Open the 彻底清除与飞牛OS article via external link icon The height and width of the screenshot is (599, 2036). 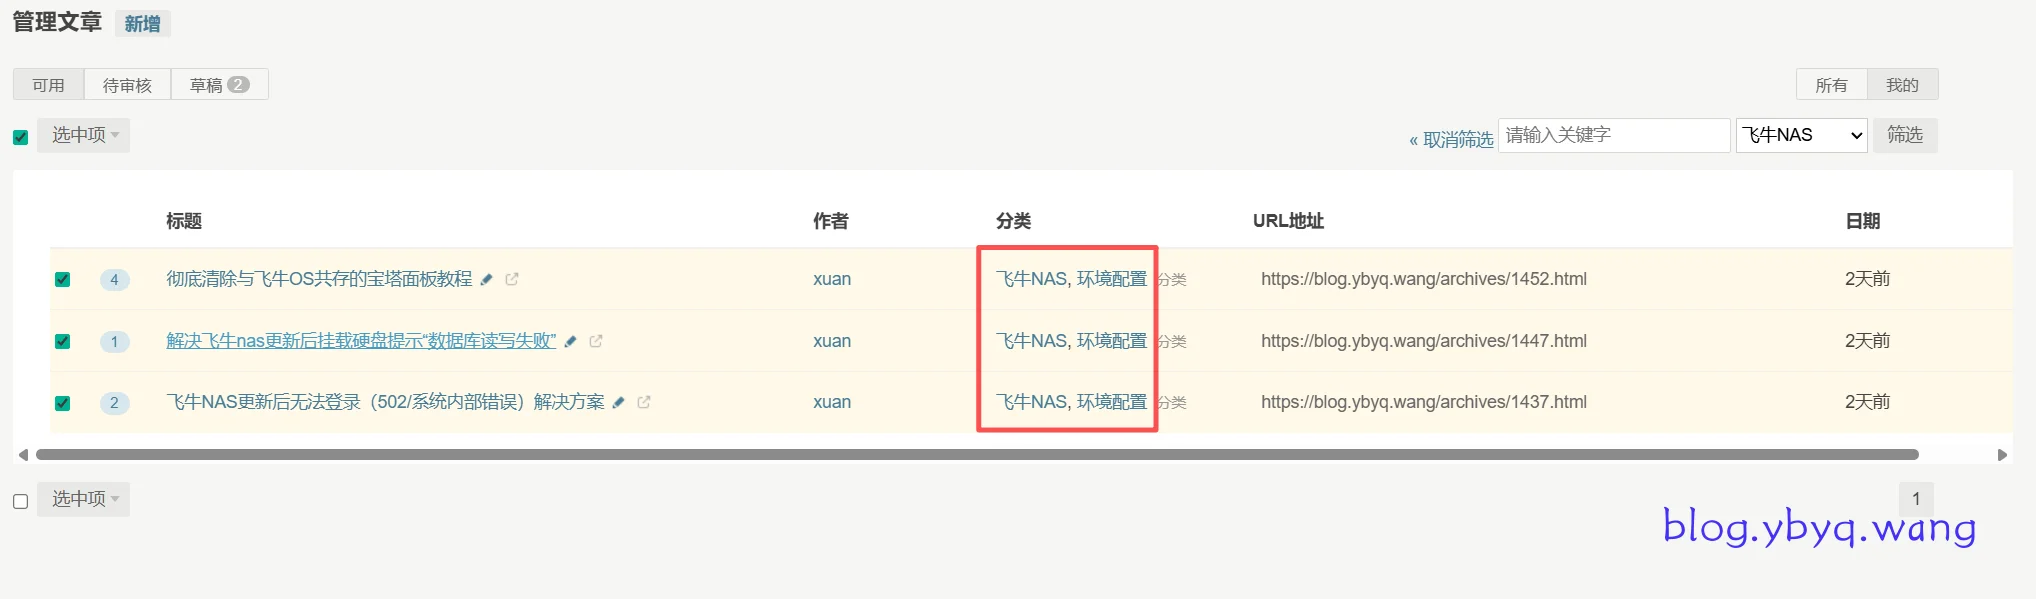[x=512, y=279]
